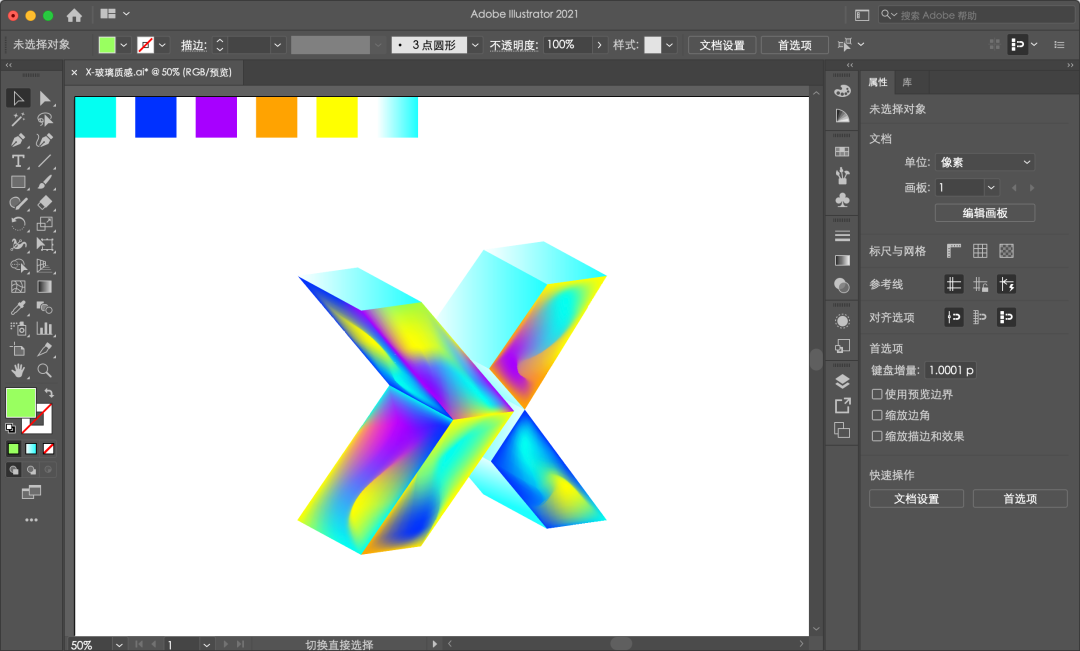Open the 样式 graphic style dropdown

(x=669, y=45)
